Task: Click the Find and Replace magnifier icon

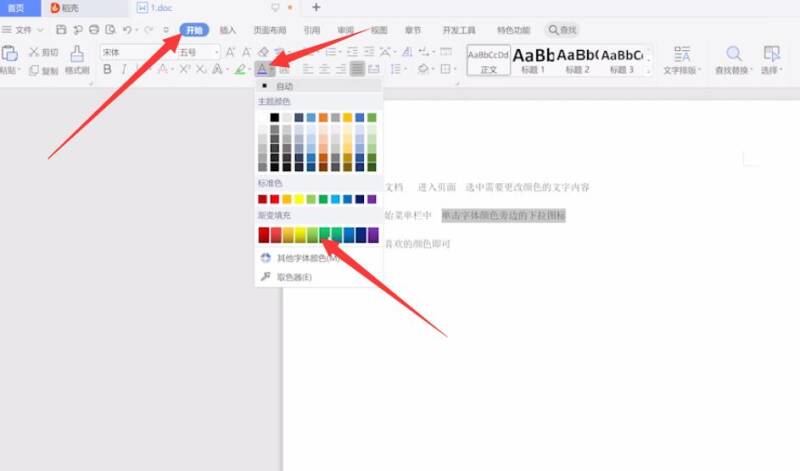Action: click(x=734, y=54)
